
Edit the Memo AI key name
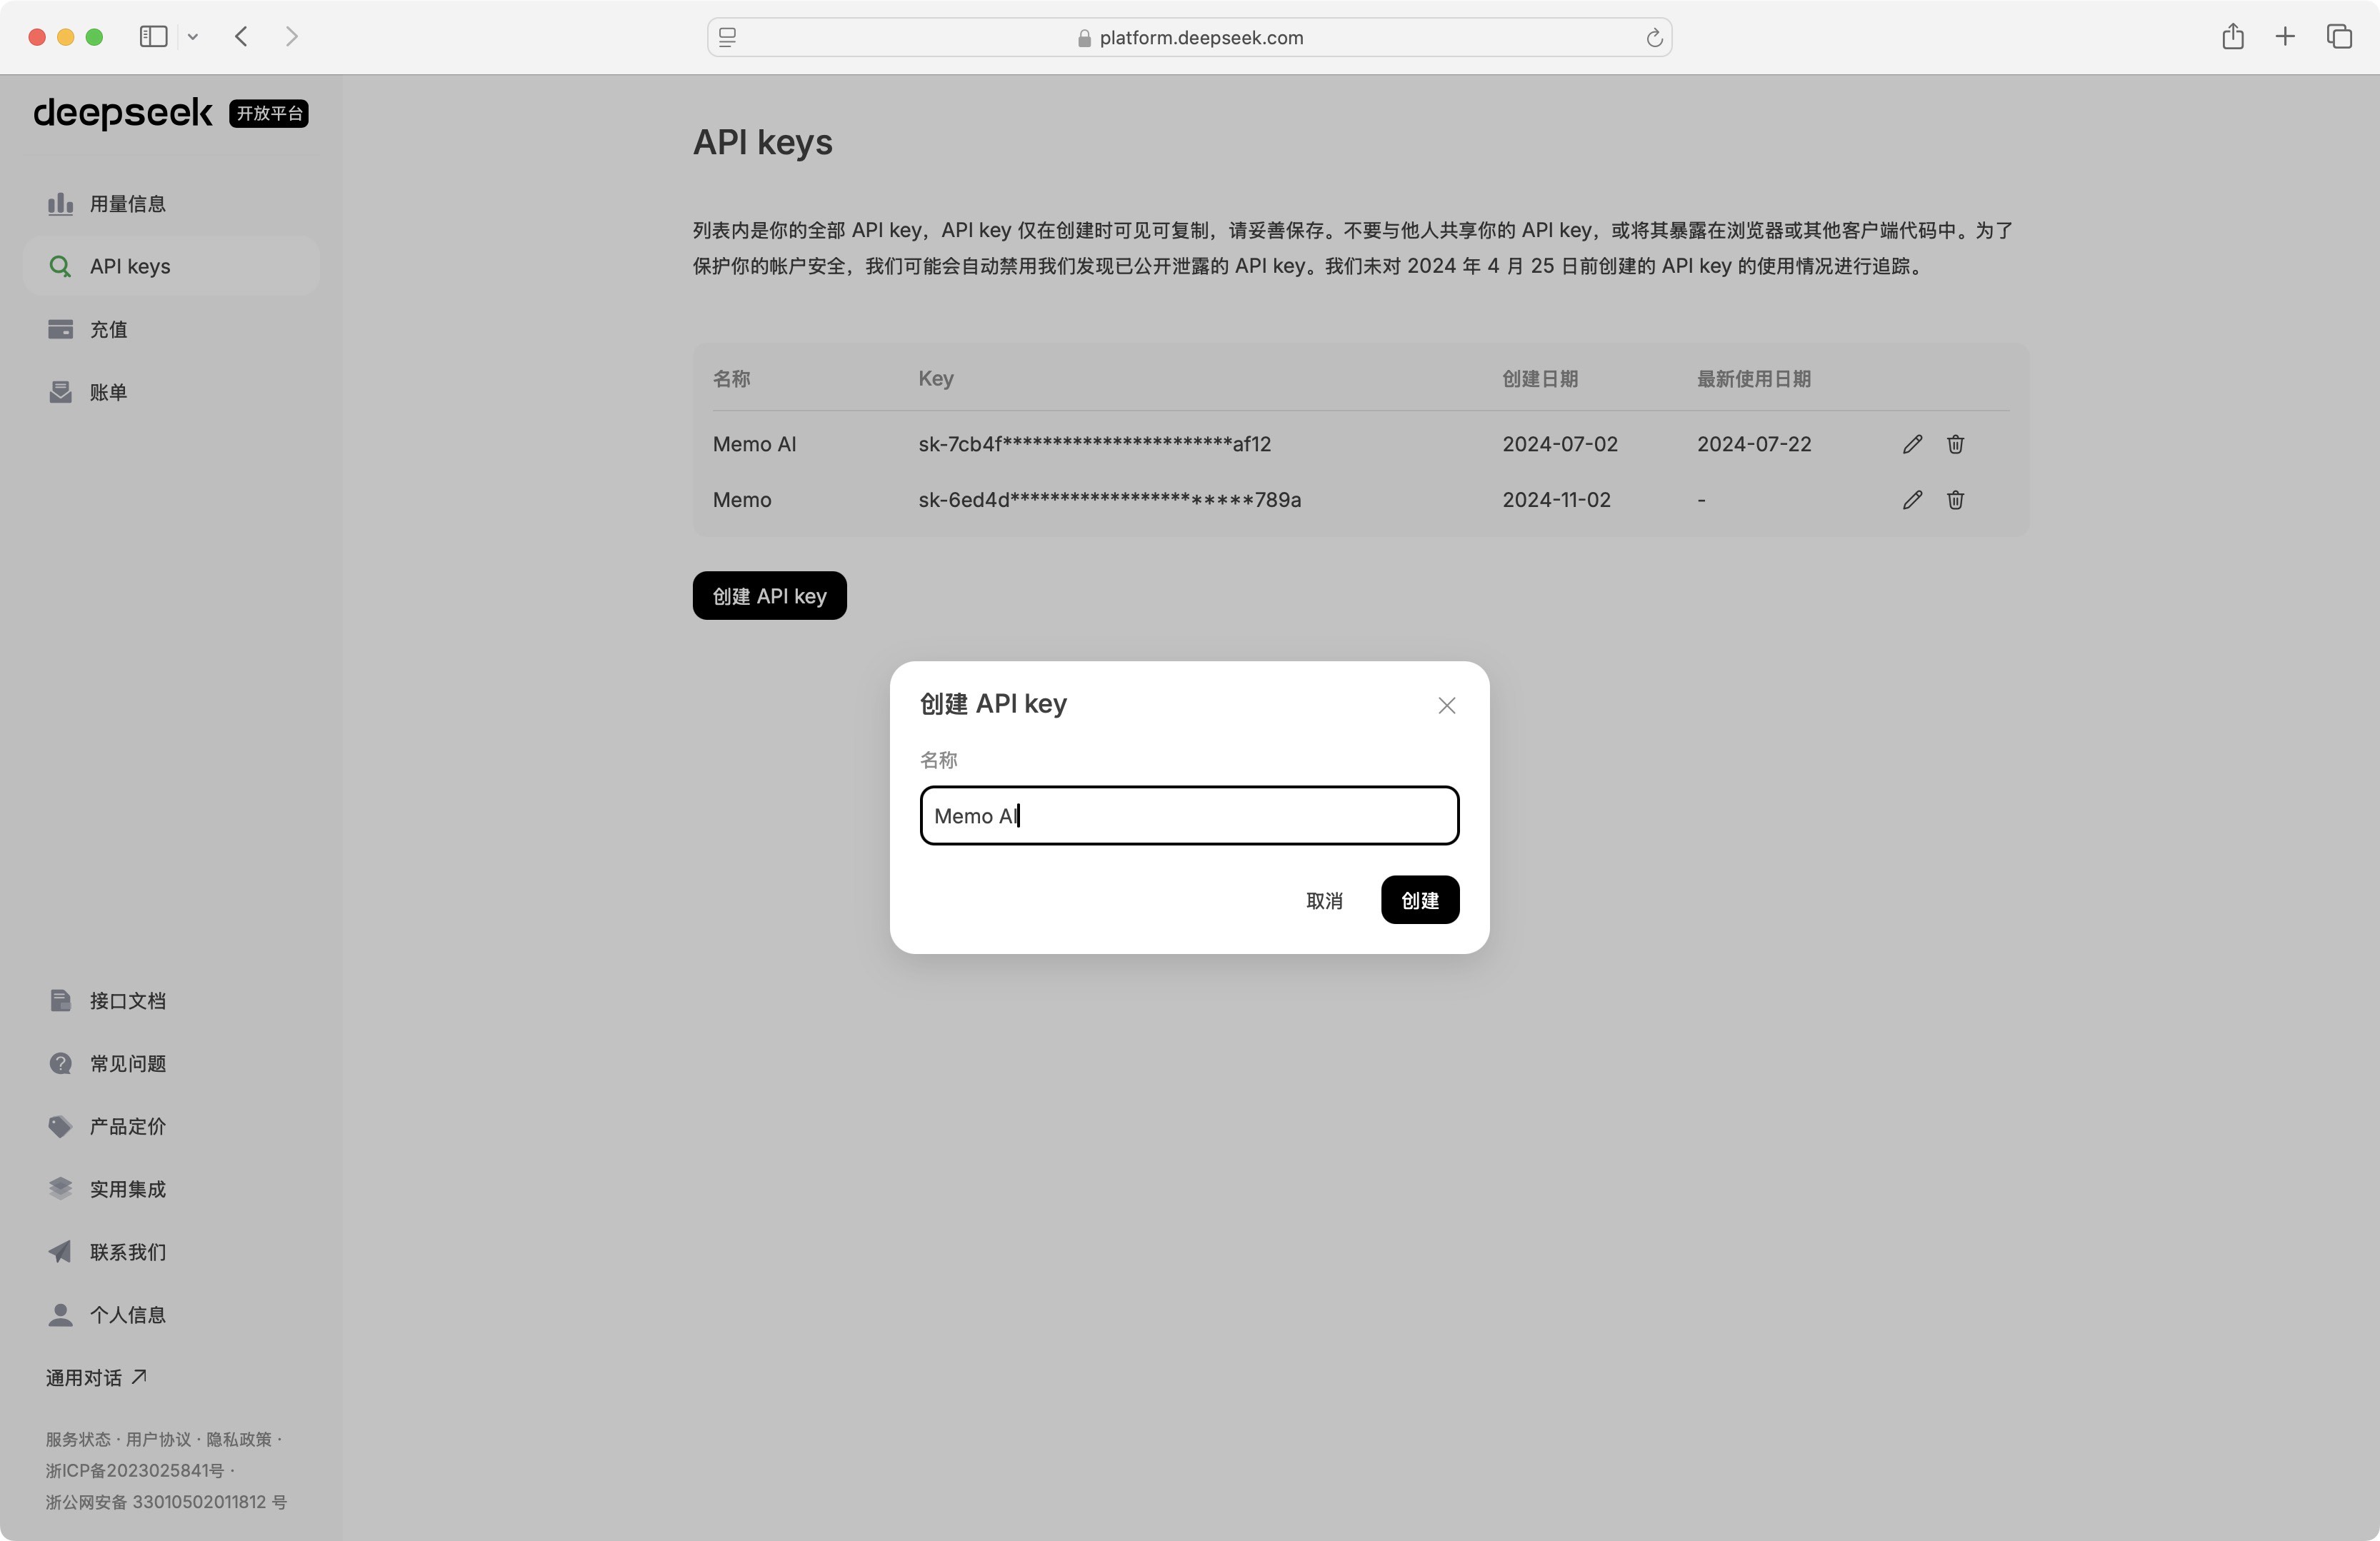(x=1912, y=444)
